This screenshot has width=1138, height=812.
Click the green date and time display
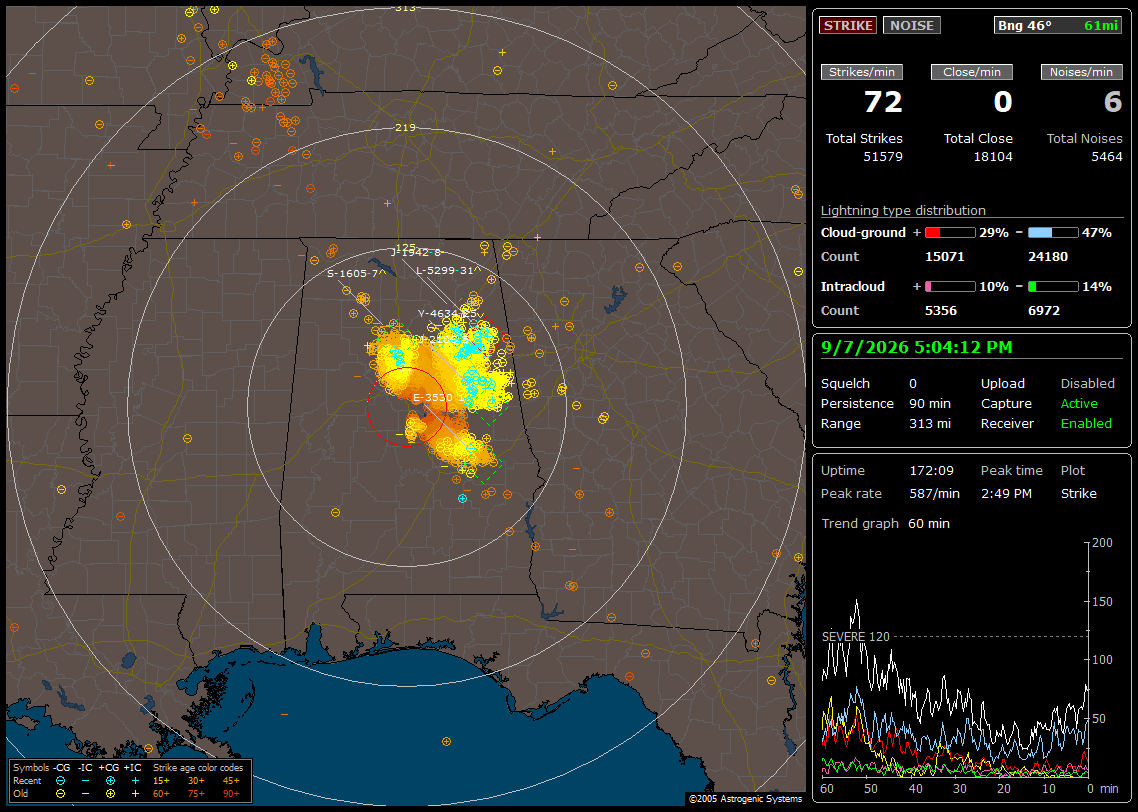click(x=916, y=348)
